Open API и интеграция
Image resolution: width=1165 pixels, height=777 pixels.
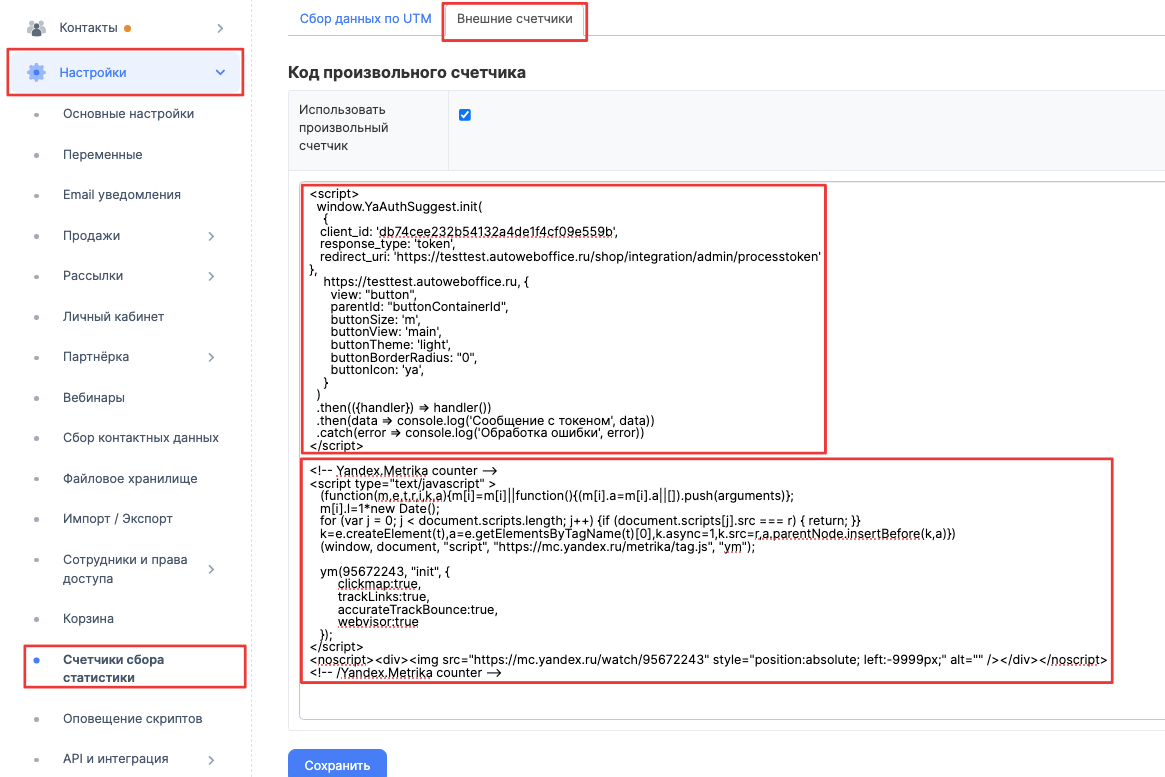point(116,758)
